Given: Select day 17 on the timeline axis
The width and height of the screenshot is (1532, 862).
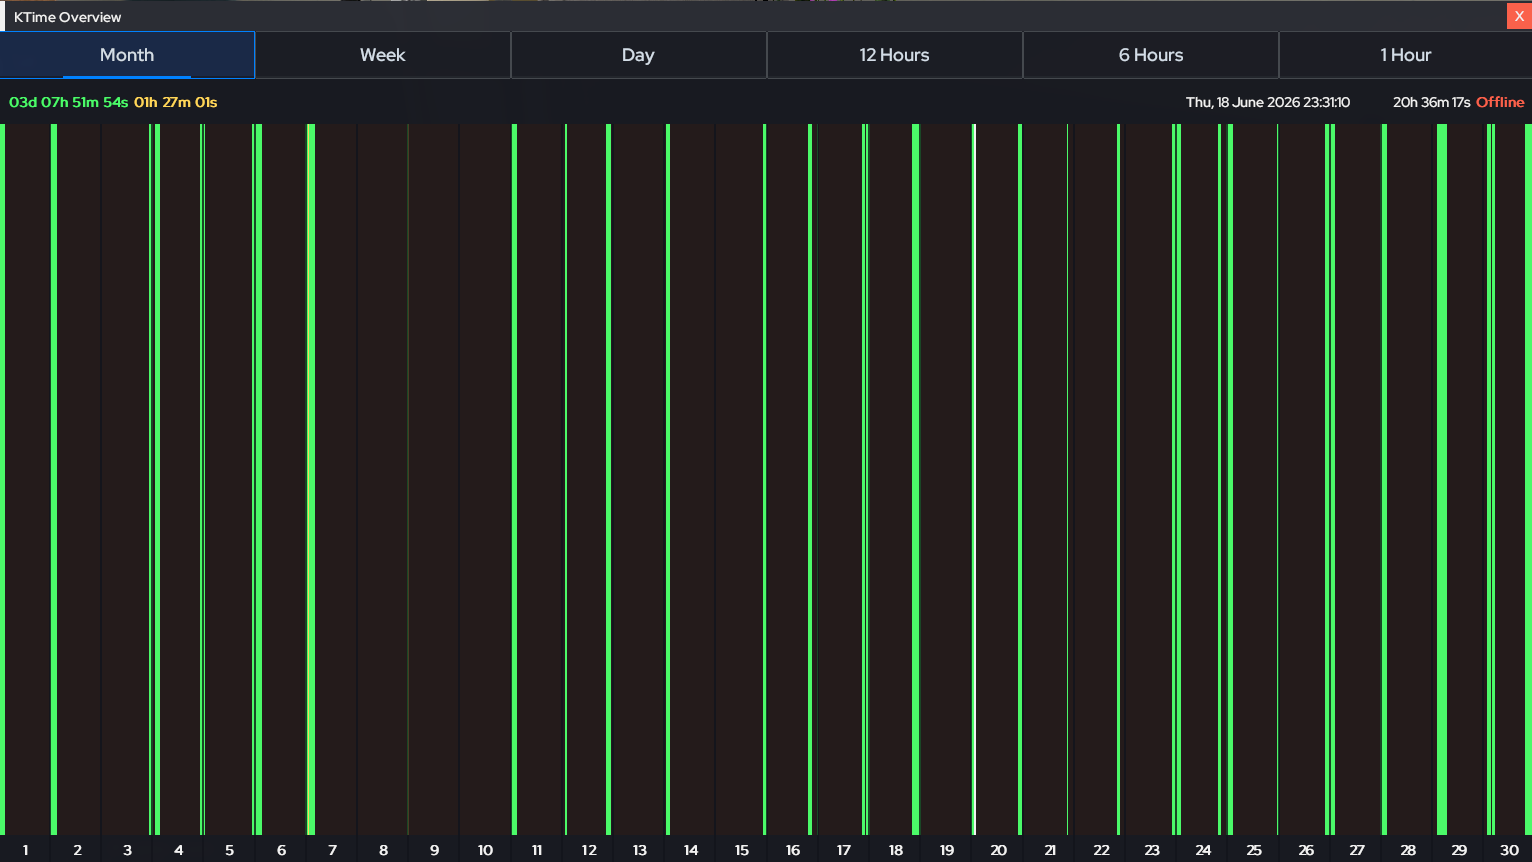Looking at the screenshot, I should [844, 850].
